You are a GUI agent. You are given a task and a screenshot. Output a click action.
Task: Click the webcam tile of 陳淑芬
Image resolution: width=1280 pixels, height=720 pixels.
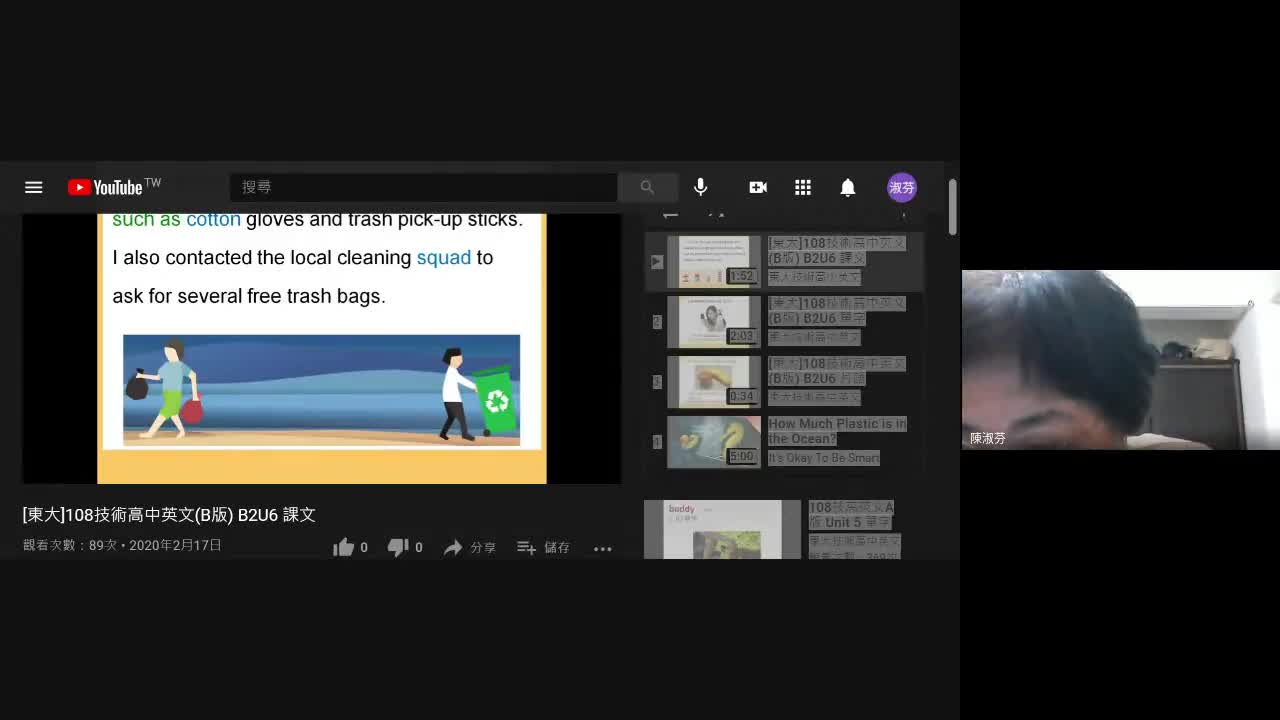coord(1121,360)
